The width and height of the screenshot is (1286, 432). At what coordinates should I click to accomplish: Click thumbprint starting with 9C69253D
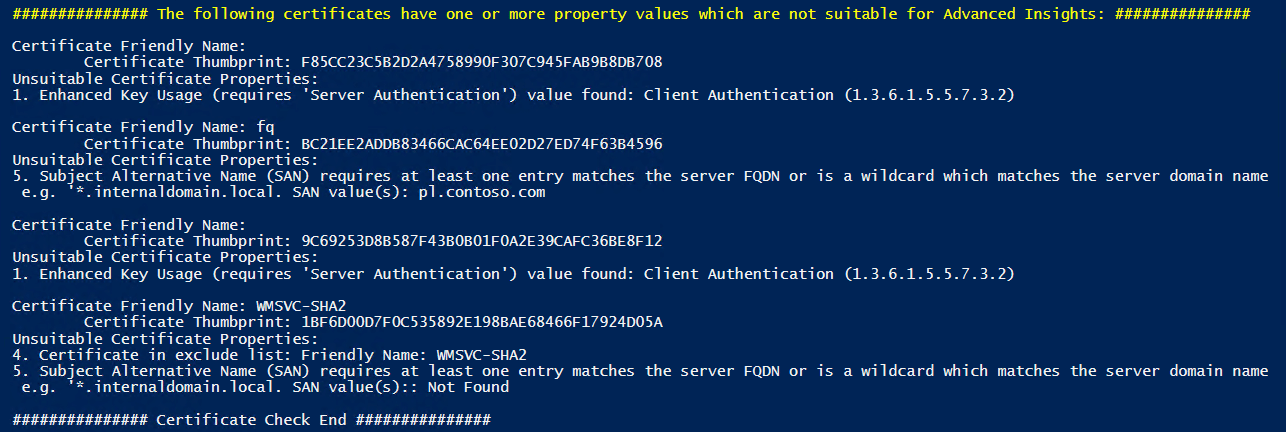point(481,241)
